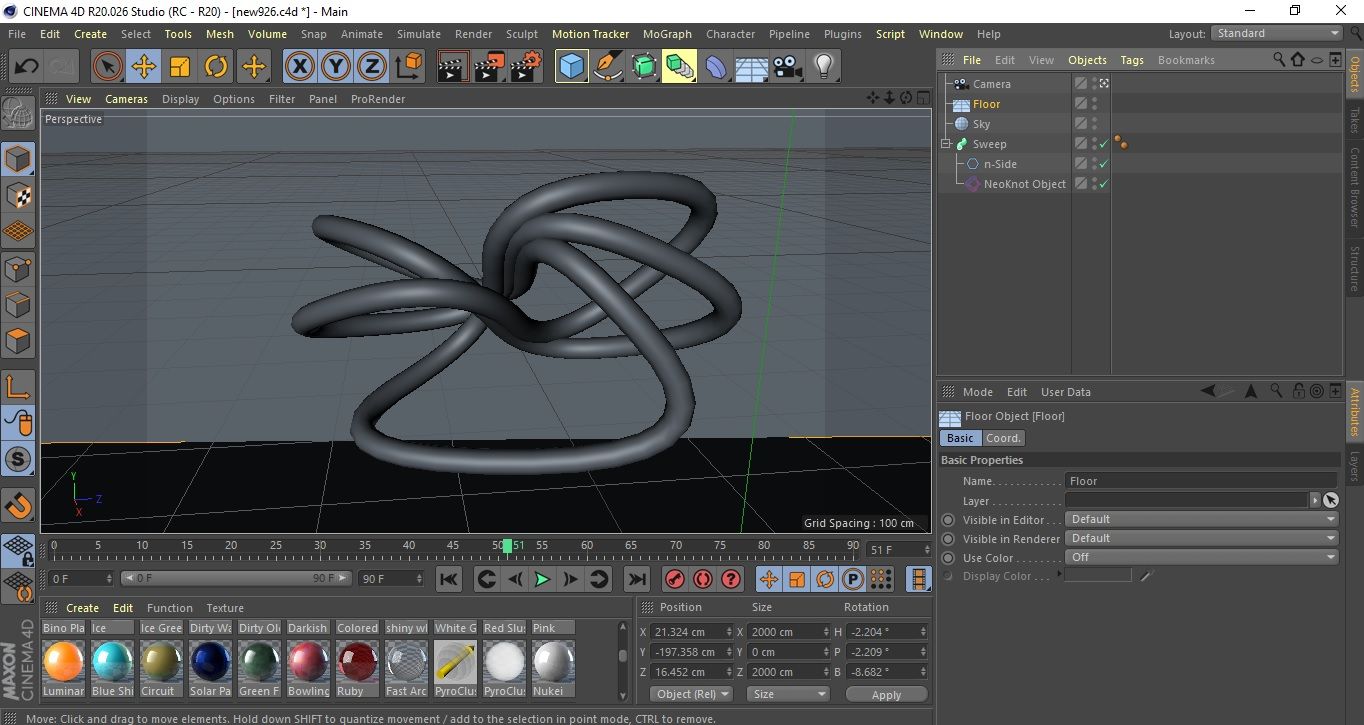Select the NeoKnot Object in hierarchy
This screenshot has height=725, width=1364.
tap(1024, 184)
